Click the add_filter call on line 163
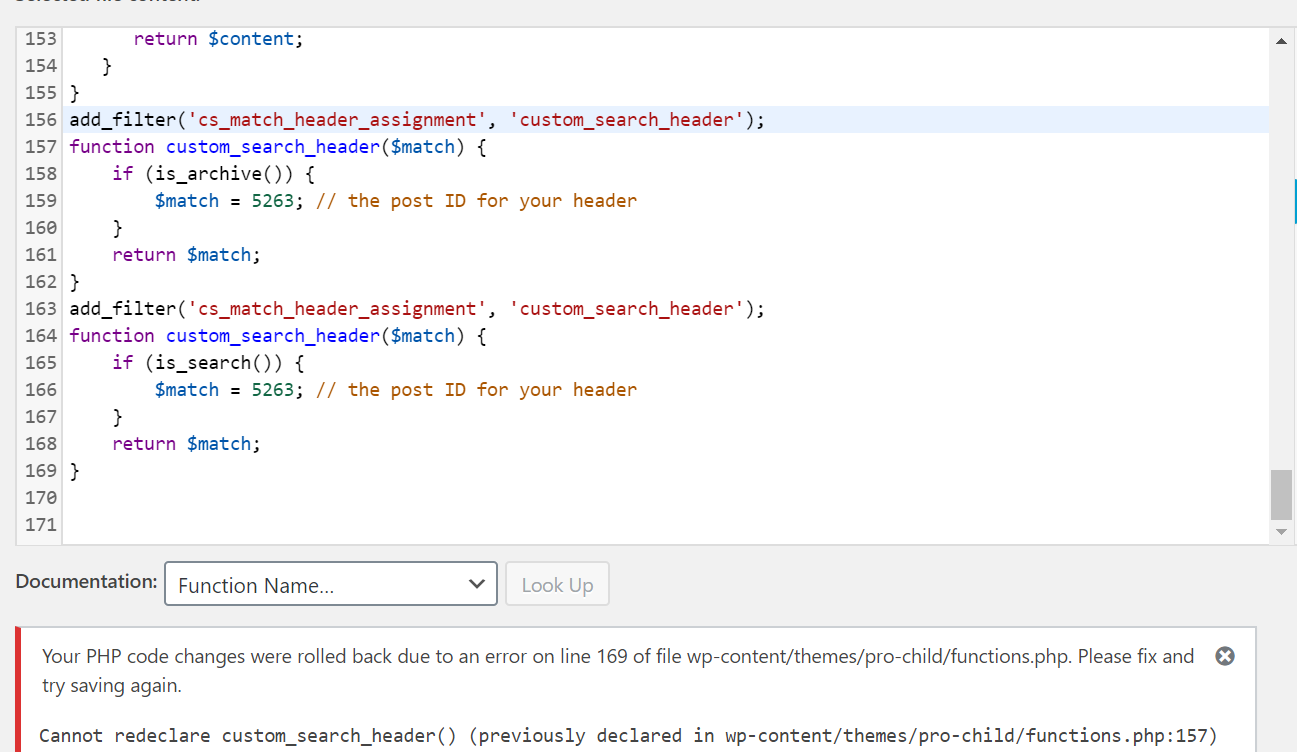 [x=416, y=309]
